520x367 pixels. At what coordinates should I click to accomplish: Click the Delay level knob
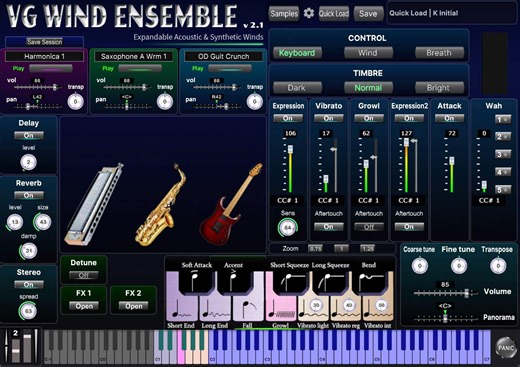pos(28,162)
